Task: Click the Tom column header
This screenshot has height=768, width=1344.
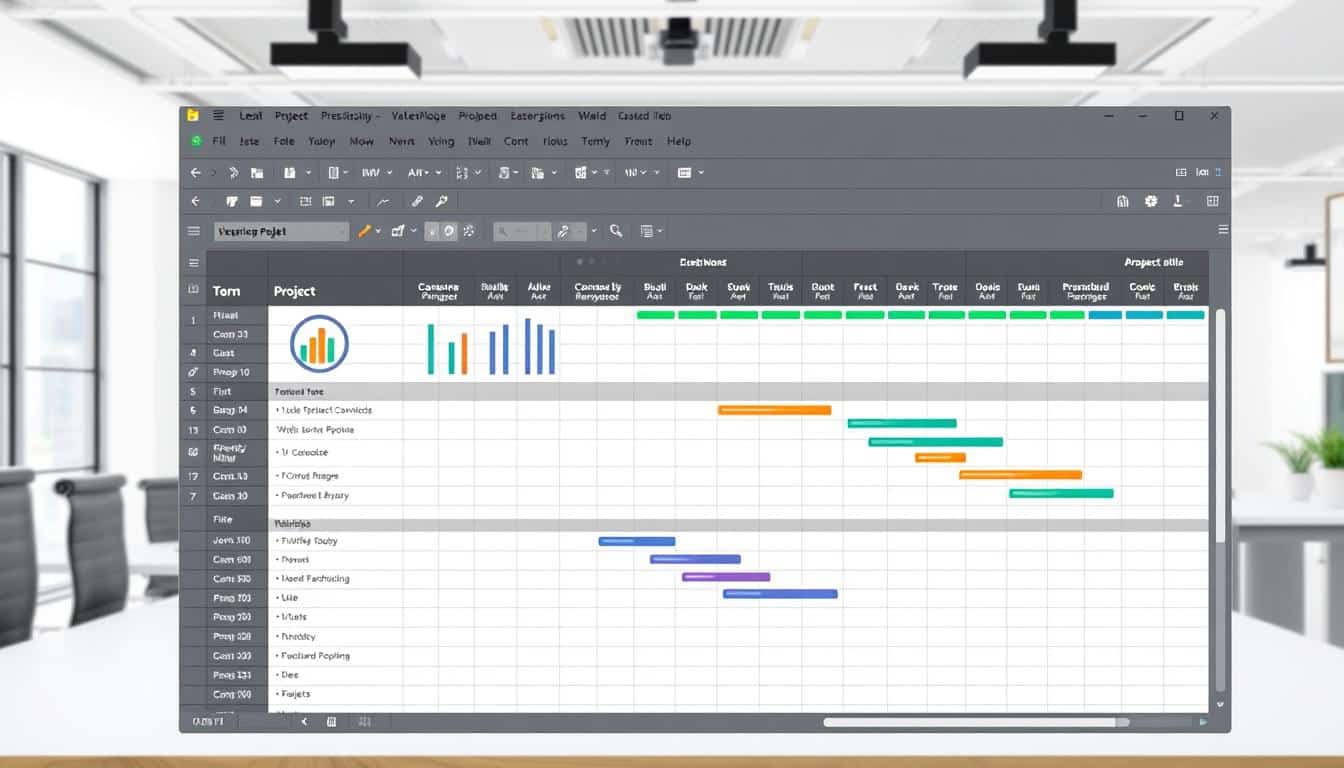Action: [226, 291]
